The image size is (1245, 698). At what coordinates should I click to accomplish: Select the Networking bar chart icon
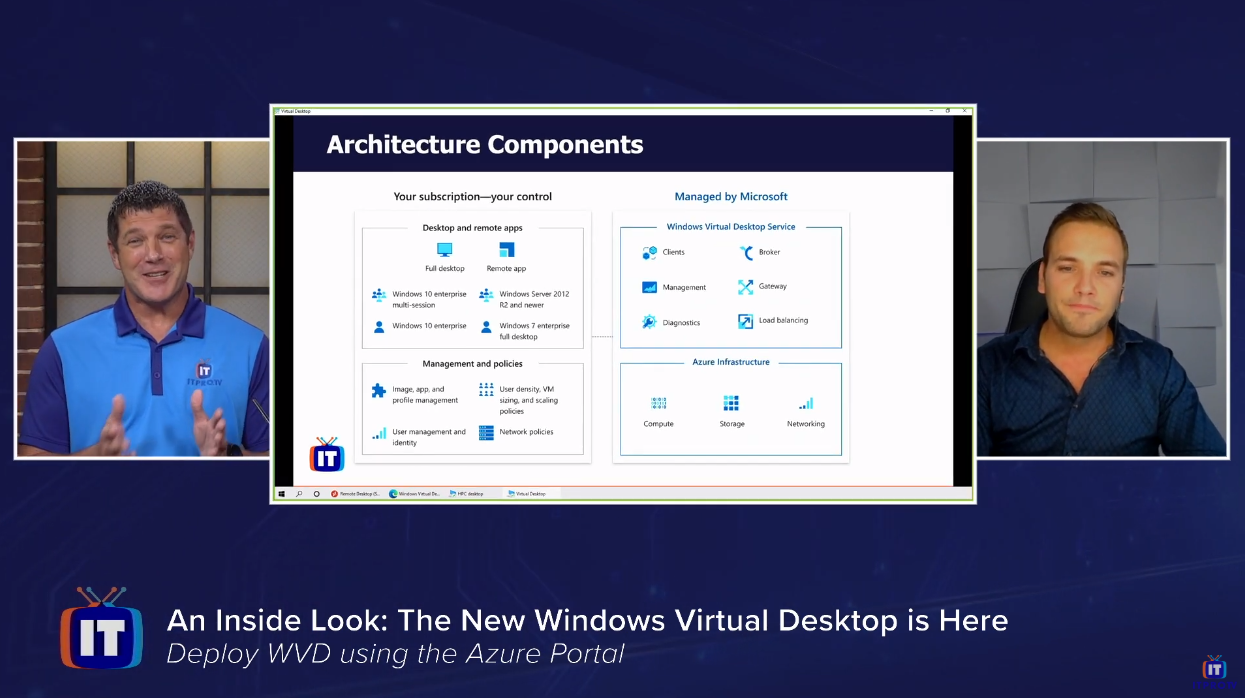tap(806, 402)
